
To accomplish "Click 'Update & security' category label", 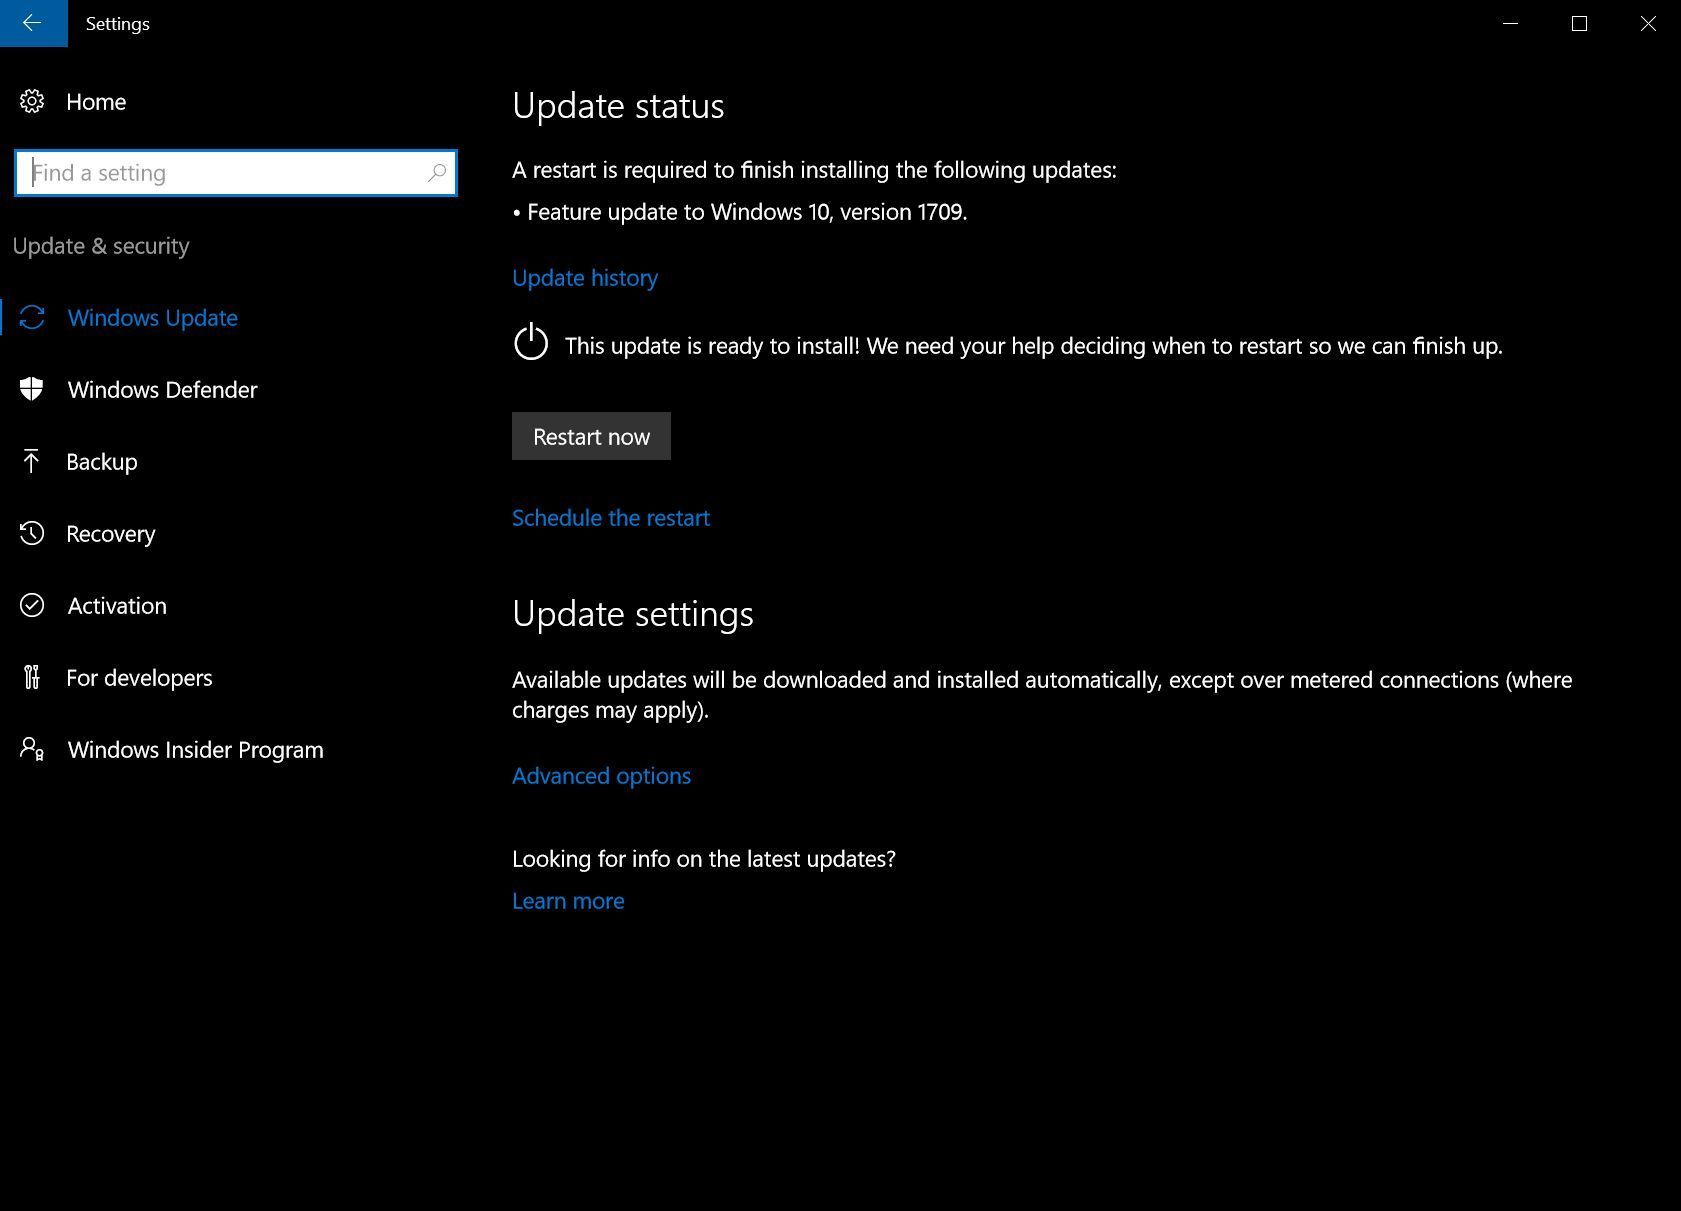I will click(x=101, y=246).
